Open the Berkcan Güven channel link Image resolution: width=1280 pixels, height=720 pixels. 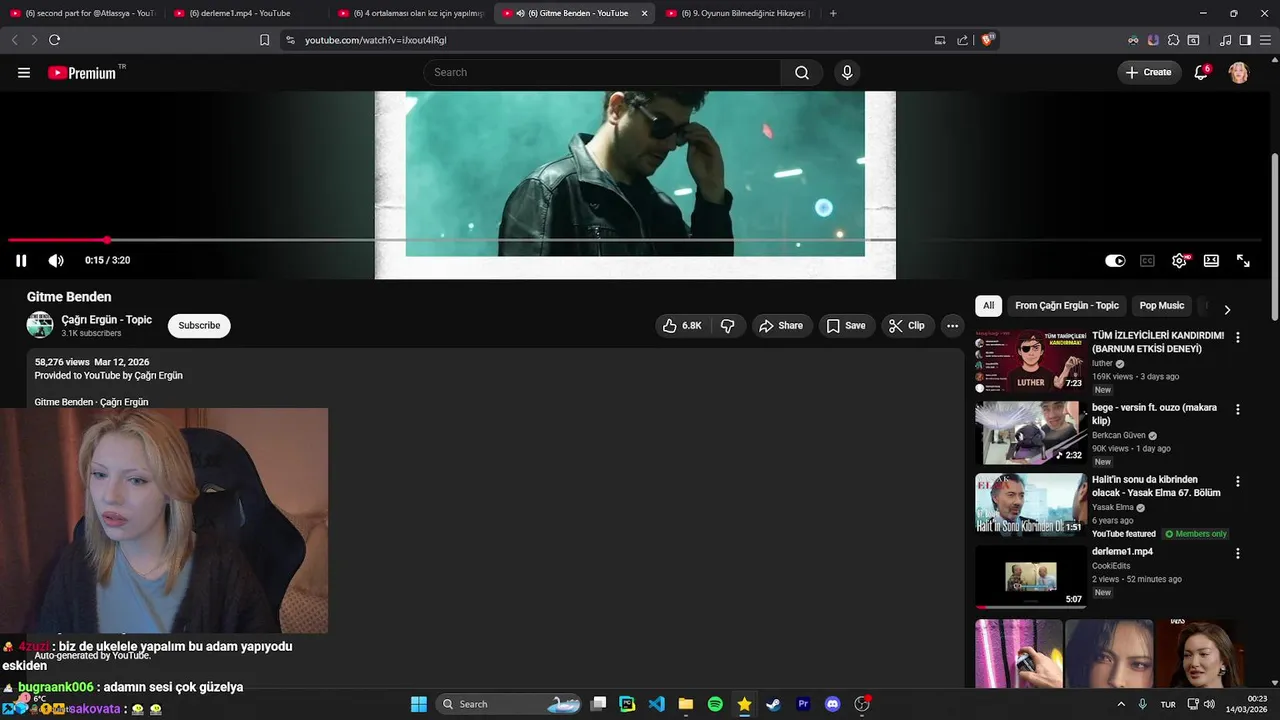tap(1118, 436)
